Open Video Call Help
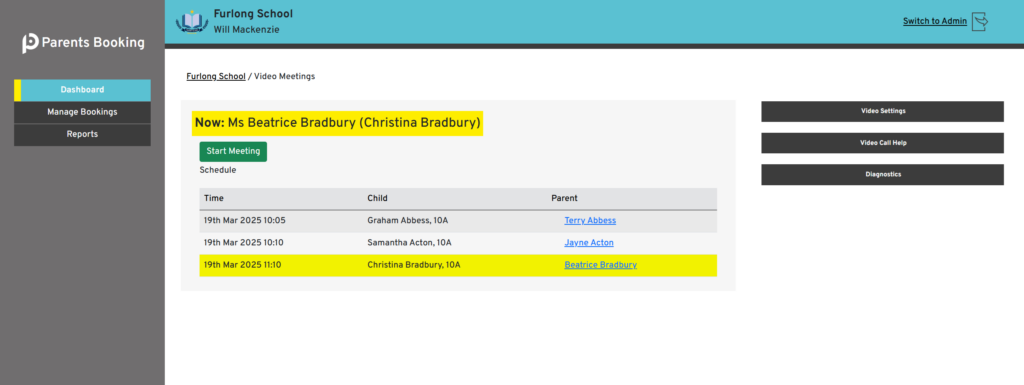 (x=882, y=143)
